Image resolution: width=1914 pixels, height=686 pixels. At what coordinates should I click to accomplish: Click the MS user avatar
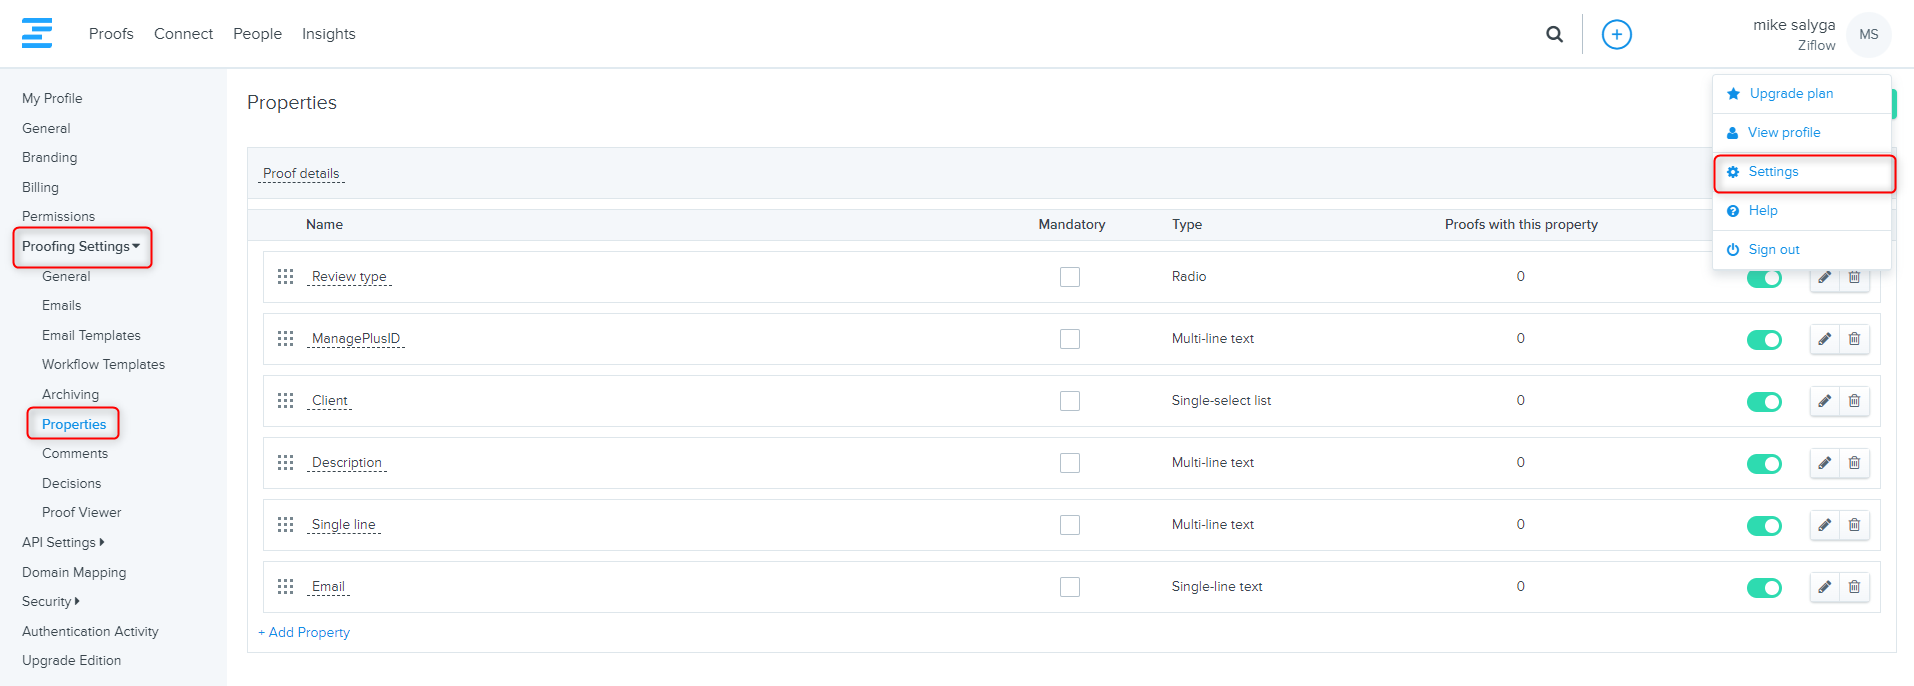[x=1868, y=34]
